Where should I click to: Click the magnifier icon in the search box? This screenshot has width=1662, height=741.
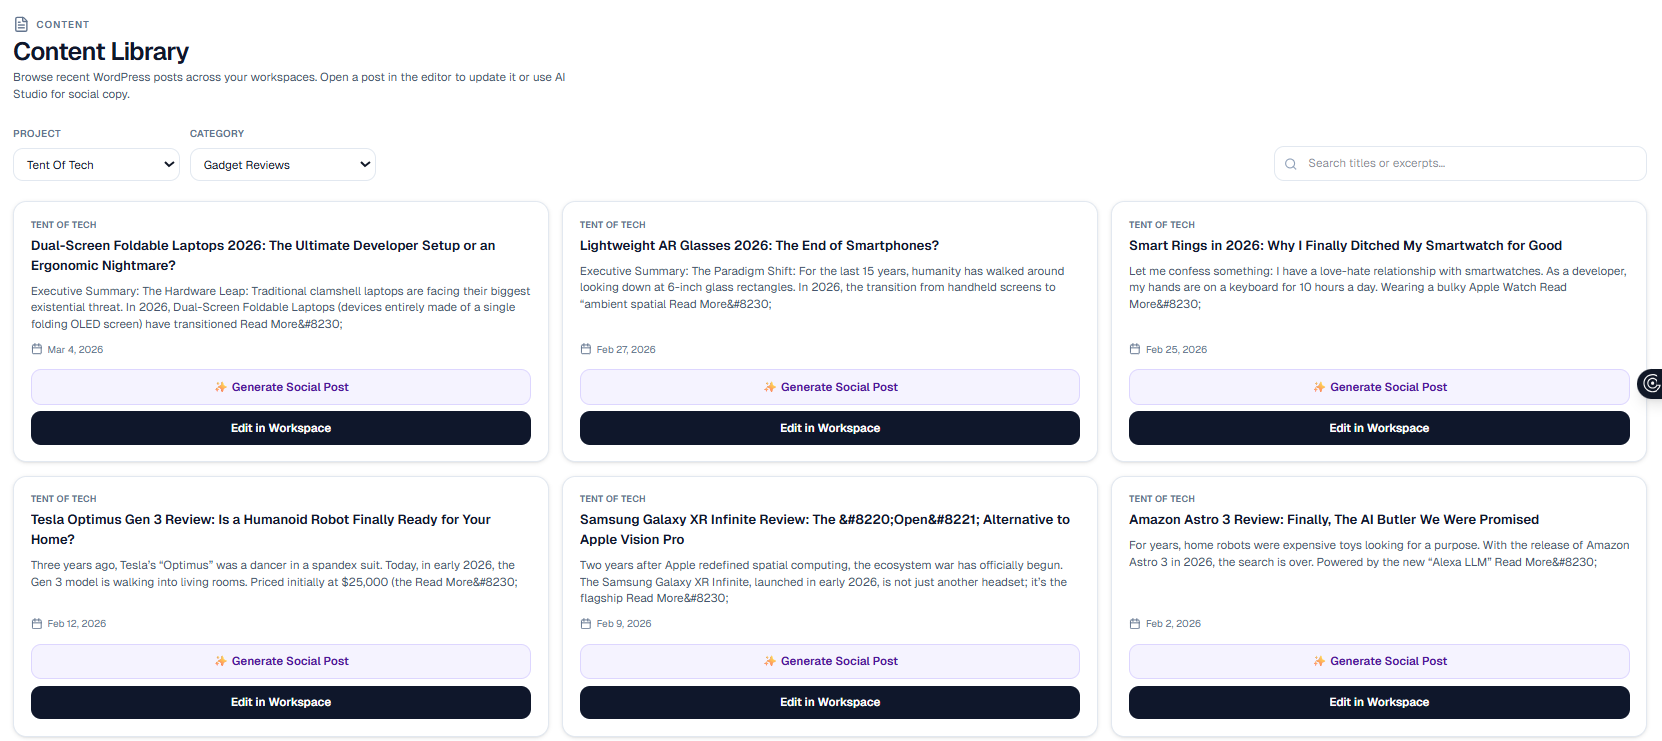coord(1291,164)
